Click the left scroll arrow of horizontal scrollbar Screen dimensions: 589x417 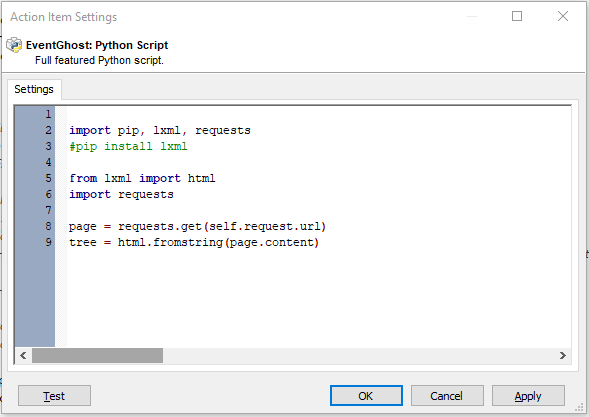(x=23, y=355)
